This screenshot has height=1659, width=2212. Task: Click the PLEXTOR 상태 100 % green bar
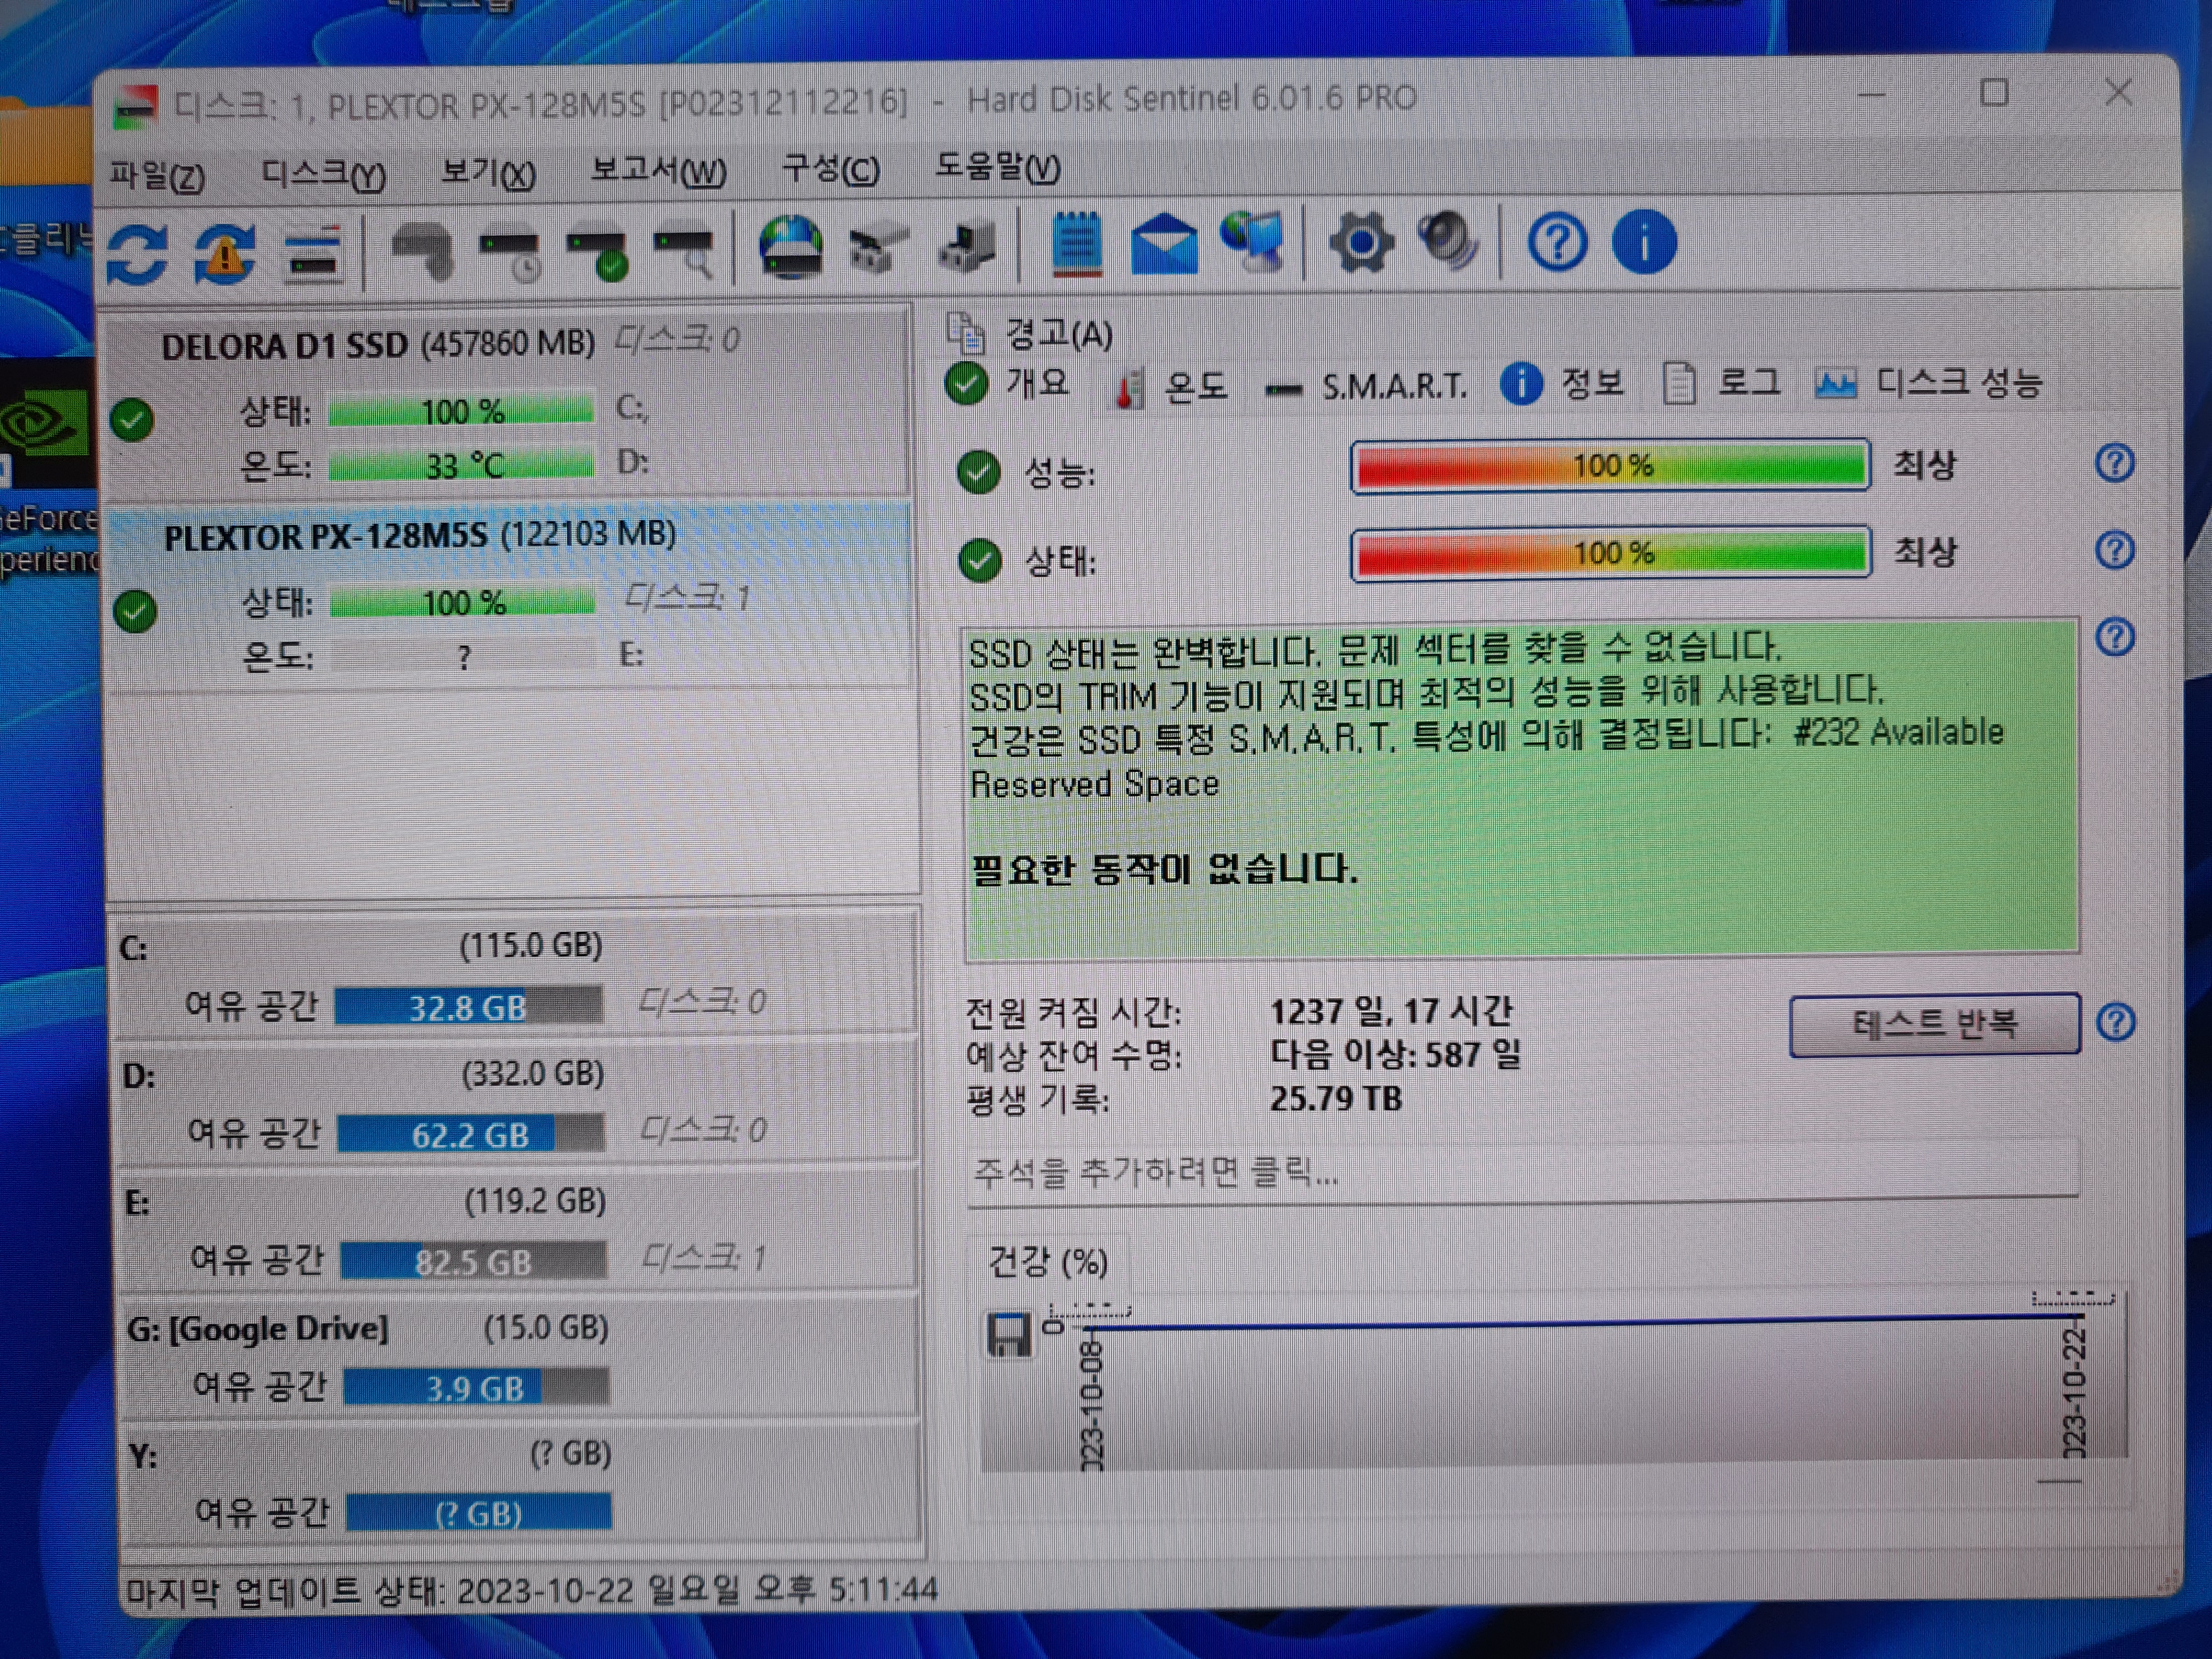click(462, 602)
